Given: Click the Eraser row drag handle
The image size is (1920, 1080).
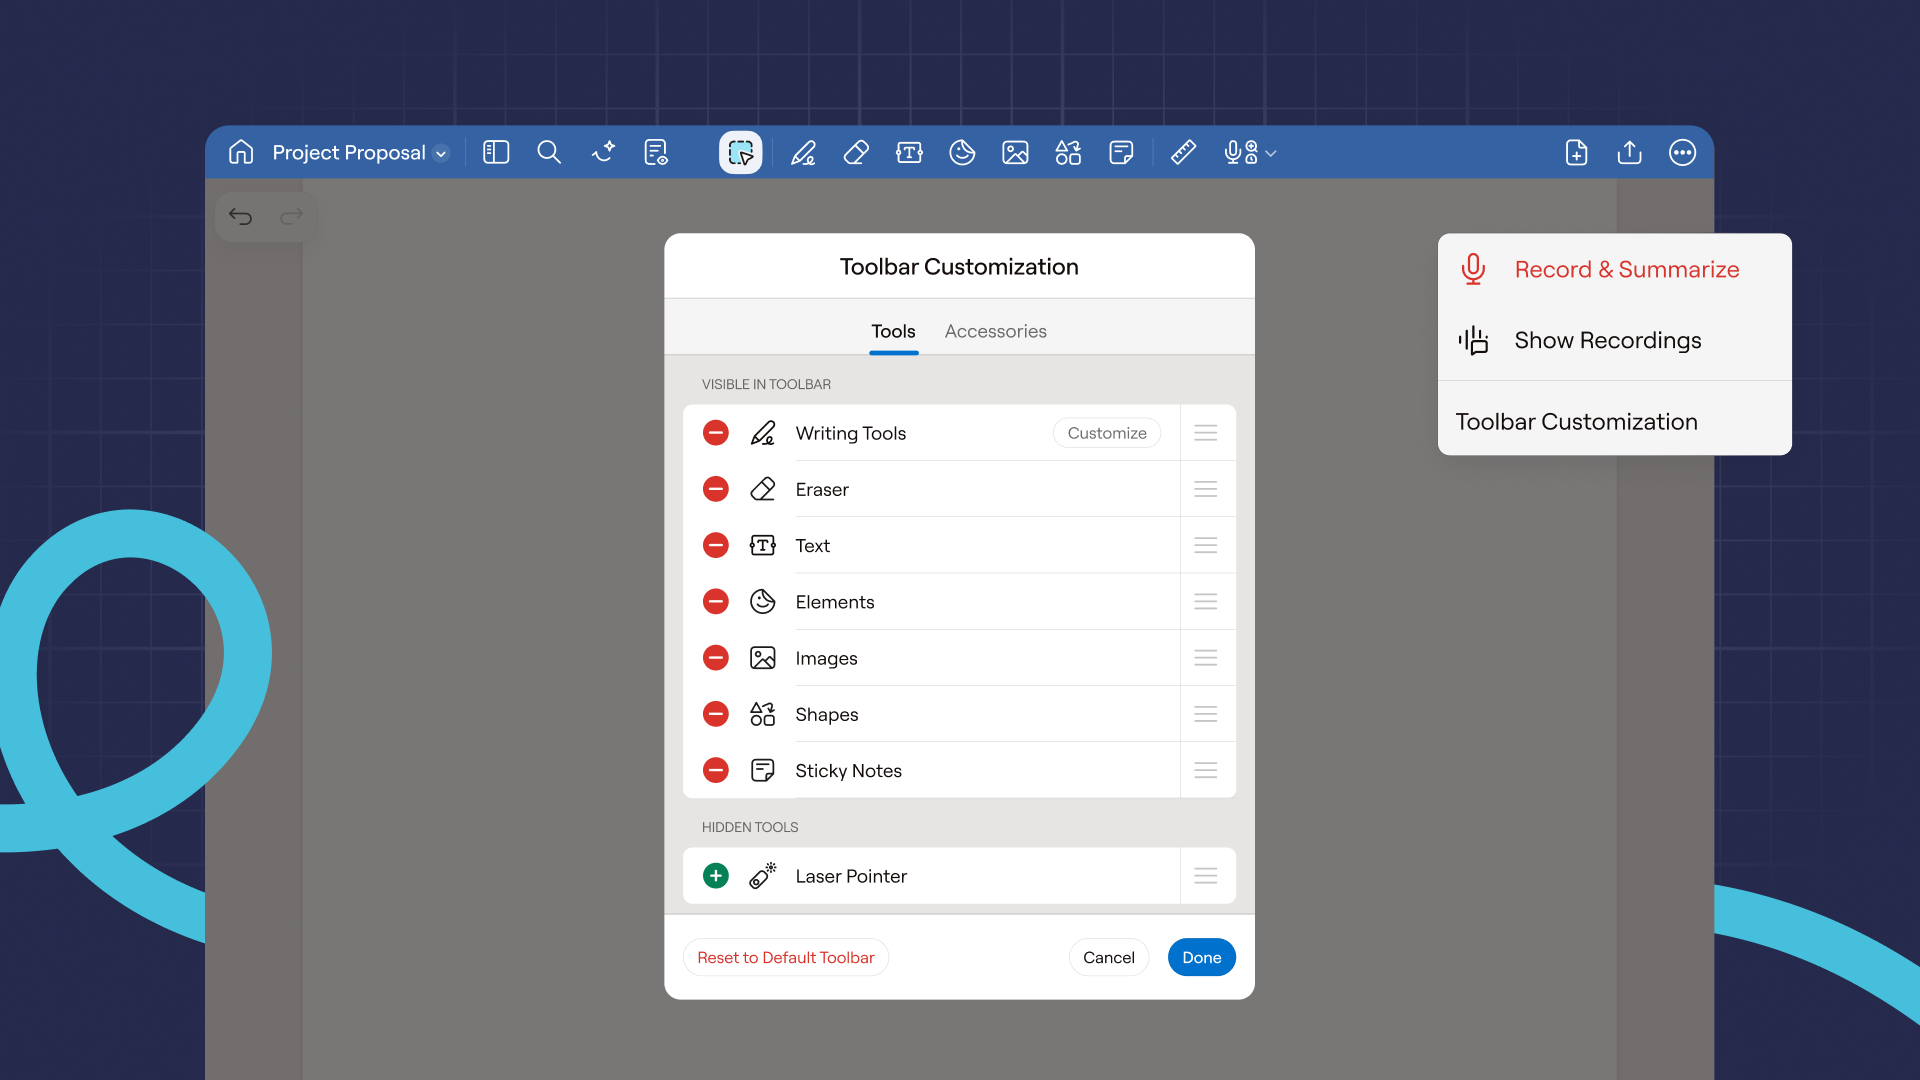Looking at the screenshot, I should click(1205, 489).
